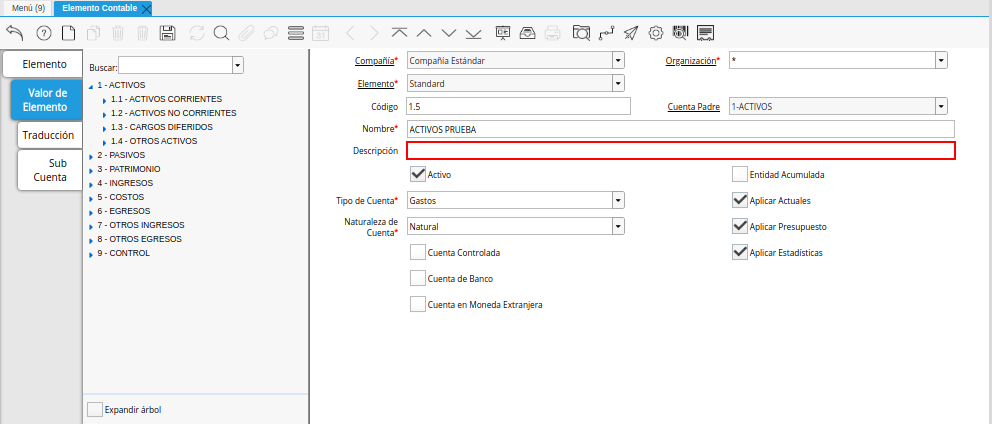Click the underlined Compañía label link

tap(375, 61)
